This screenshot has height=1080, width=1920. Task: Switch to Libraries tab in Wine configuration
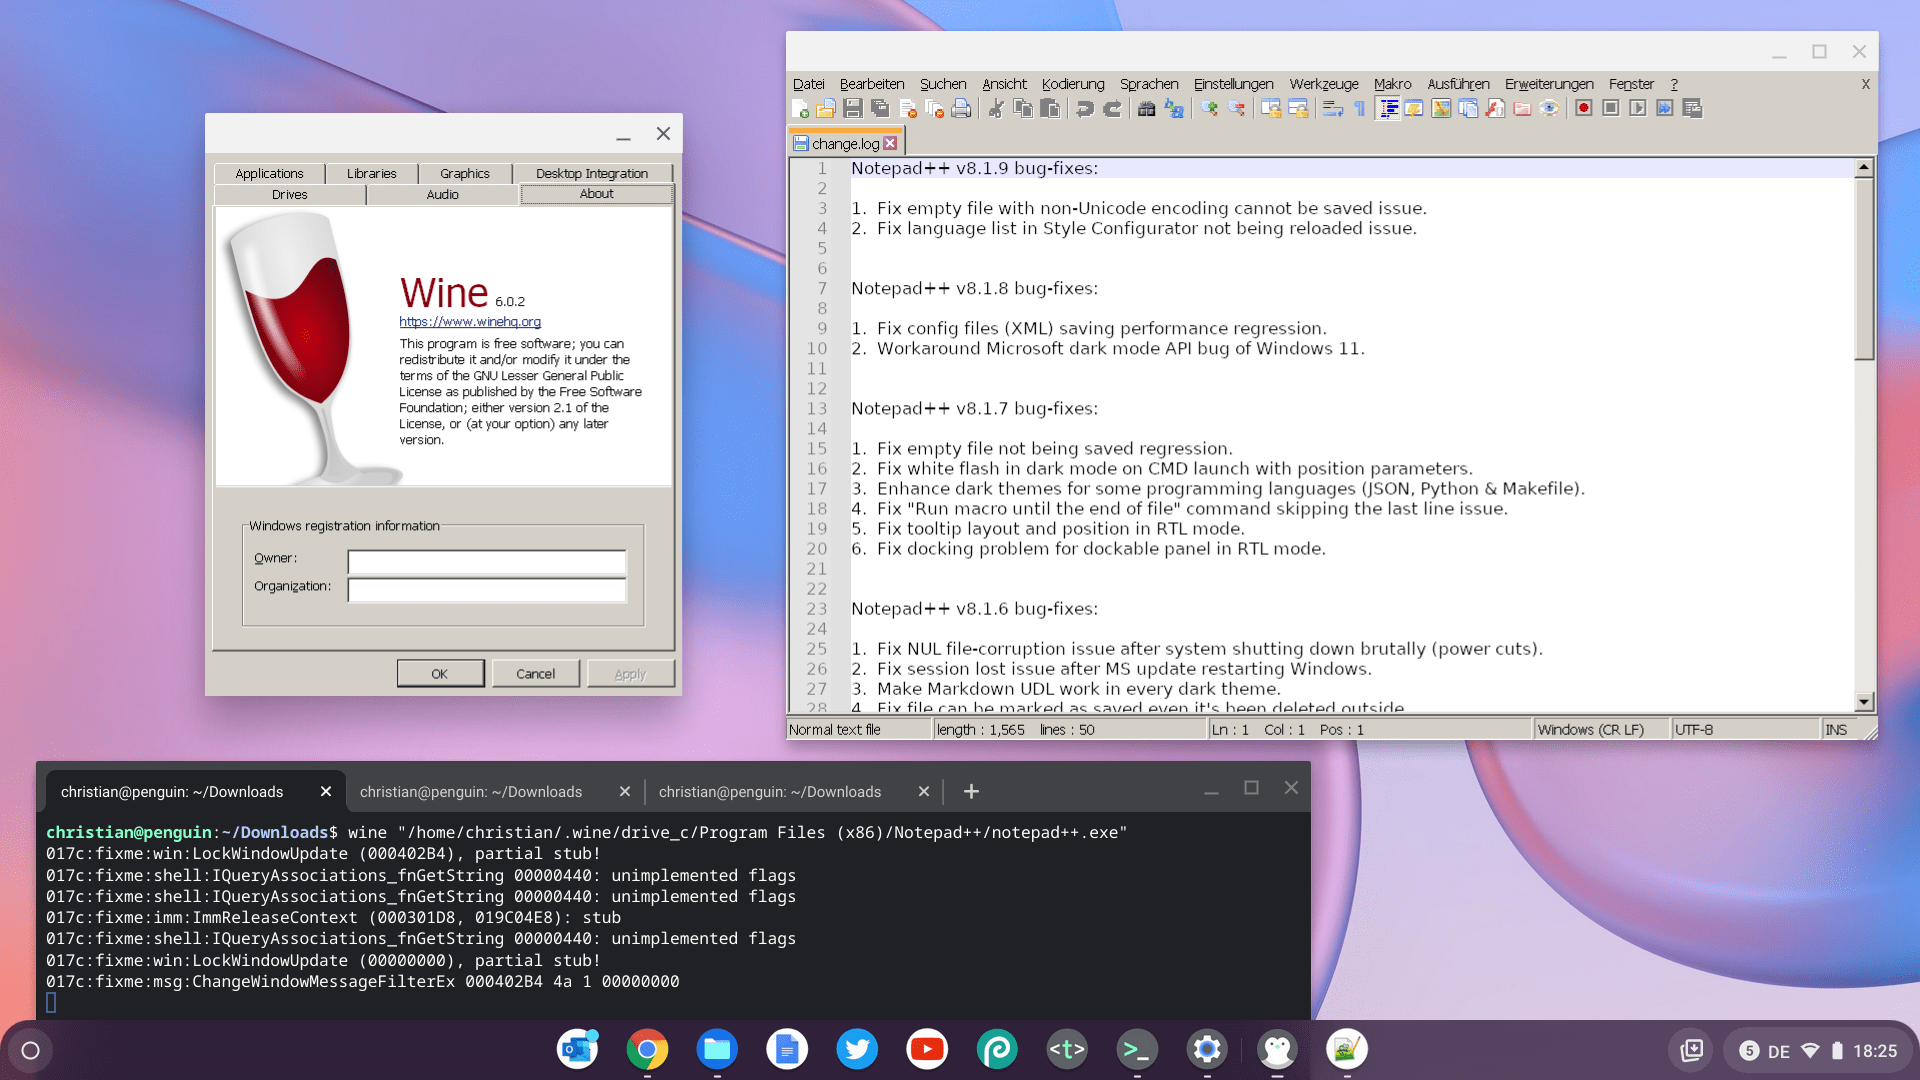(371, 173)
